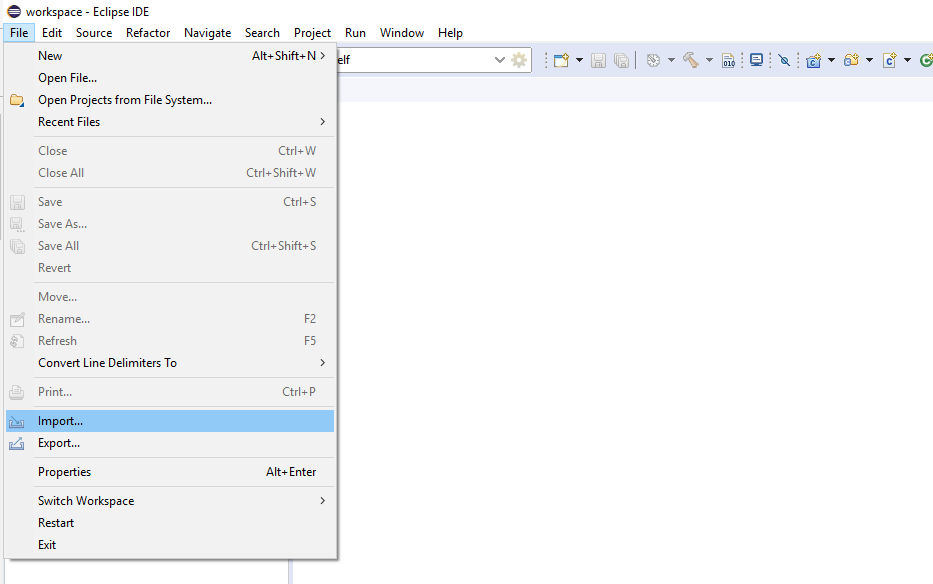Click the Save As icon in File menu
This screenshot has height=584, width=933.
point(17,224)
